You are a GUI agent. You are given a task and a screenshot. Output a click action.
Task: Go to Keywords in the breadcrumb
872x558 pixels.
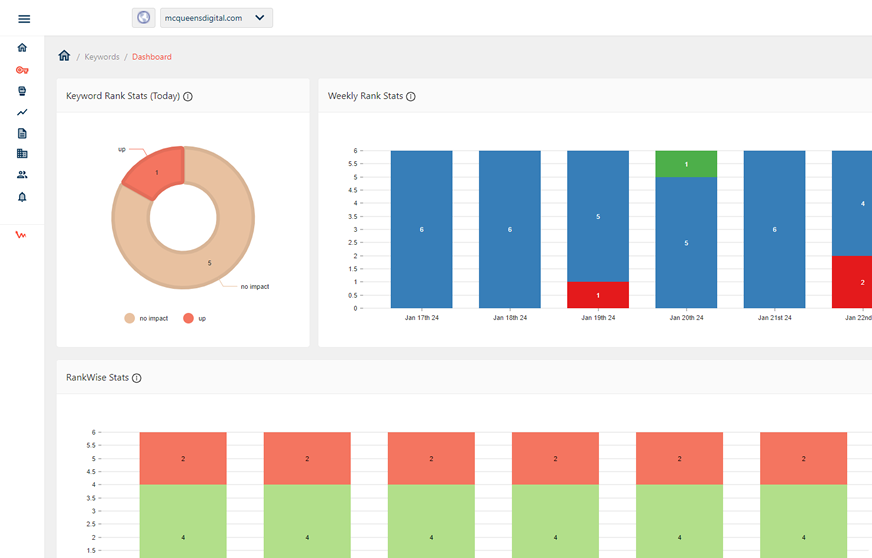[102, 57]
